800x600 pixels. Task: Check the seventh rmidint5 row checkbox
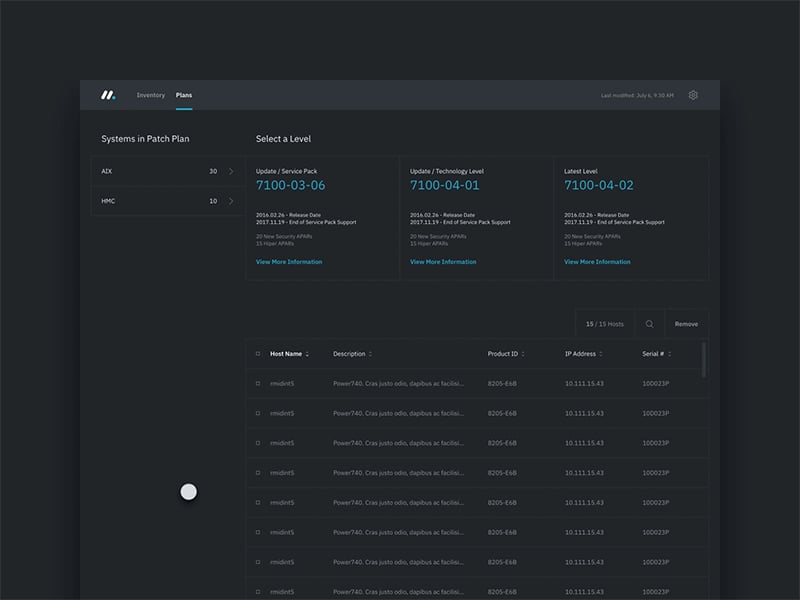tap(258, 562)
